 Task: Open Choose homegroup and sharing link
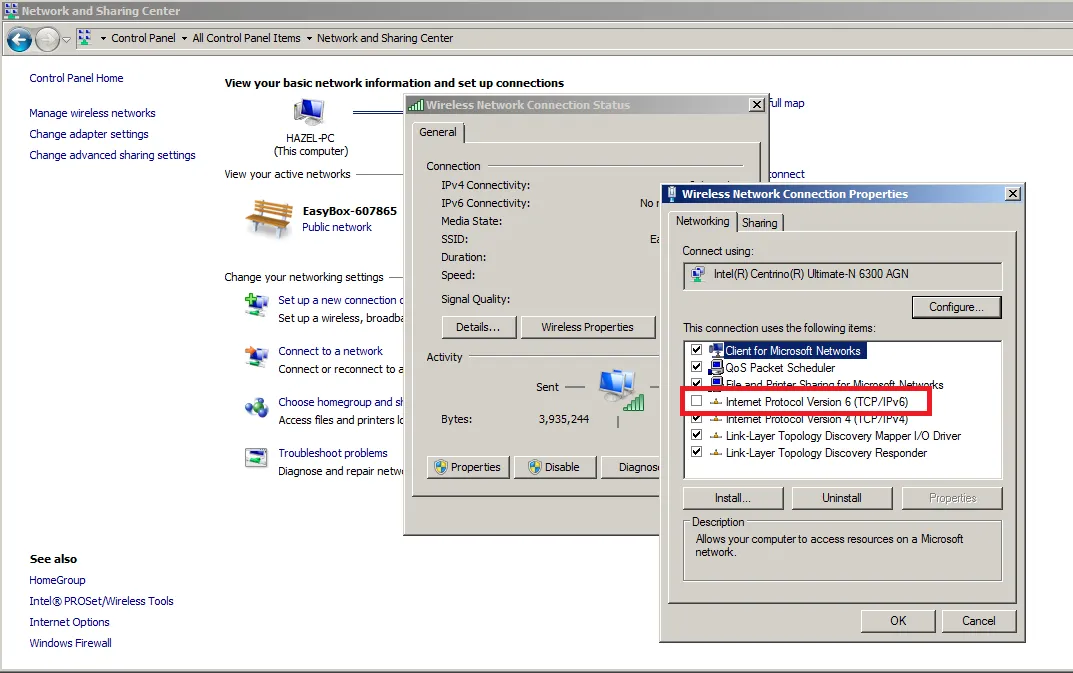click(x=340, y=402)
